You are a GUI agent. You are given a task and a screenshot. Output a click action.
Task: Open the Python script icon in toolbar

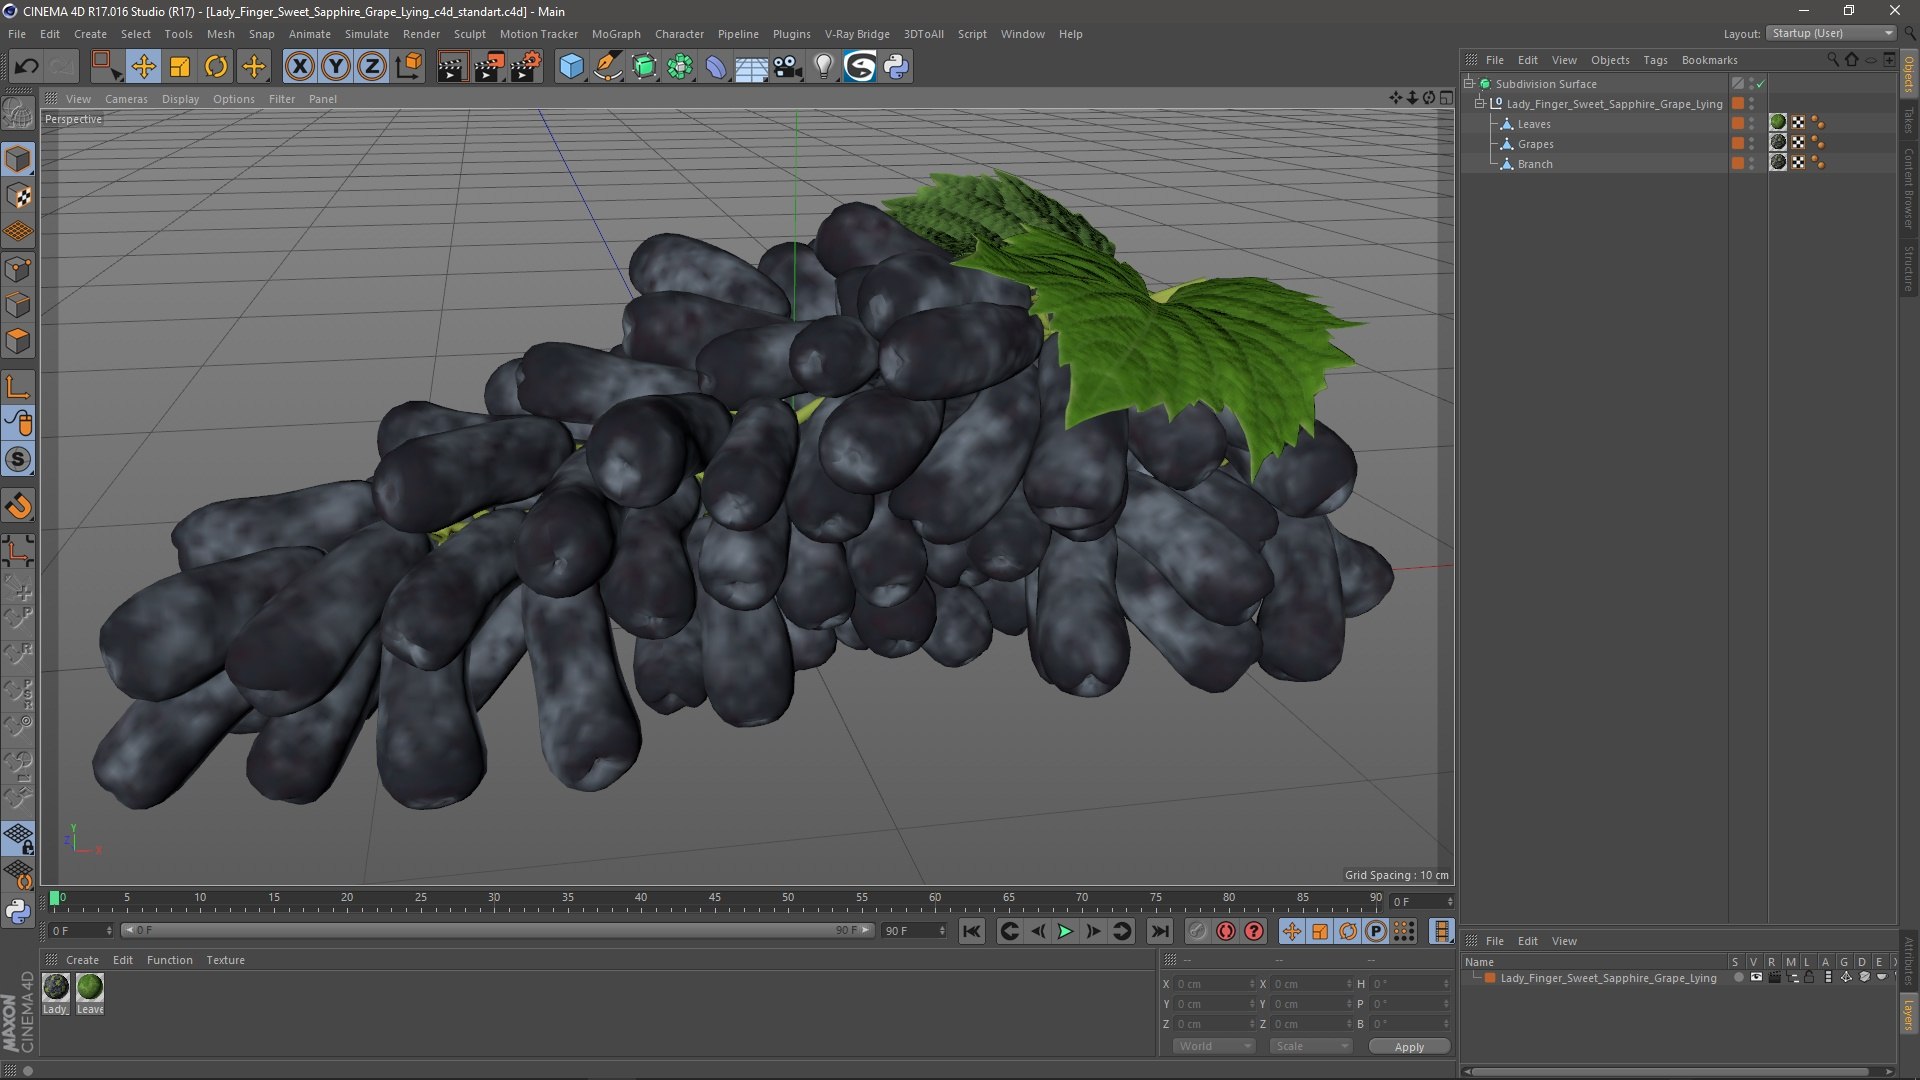[x=896, y=67]
